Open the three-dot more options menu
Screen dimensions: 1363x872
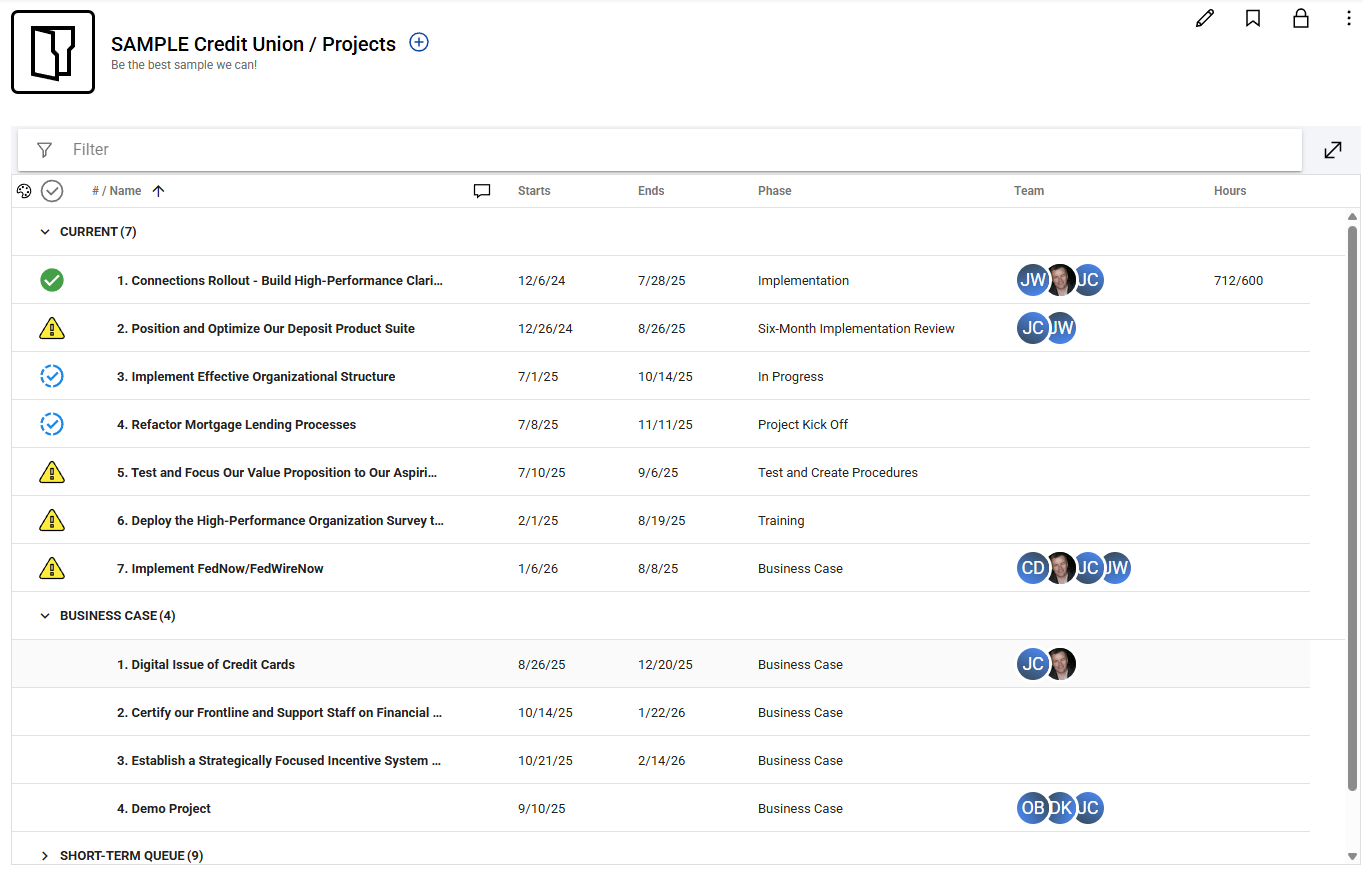pos(1349,18)
